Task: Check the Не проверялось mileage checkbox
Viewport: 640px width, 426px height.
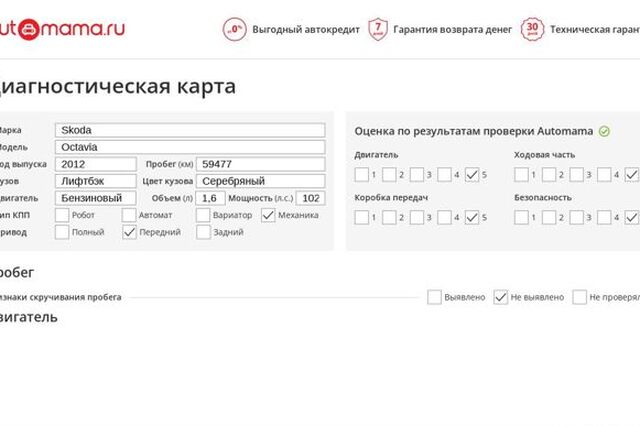Action: point(580,297)
